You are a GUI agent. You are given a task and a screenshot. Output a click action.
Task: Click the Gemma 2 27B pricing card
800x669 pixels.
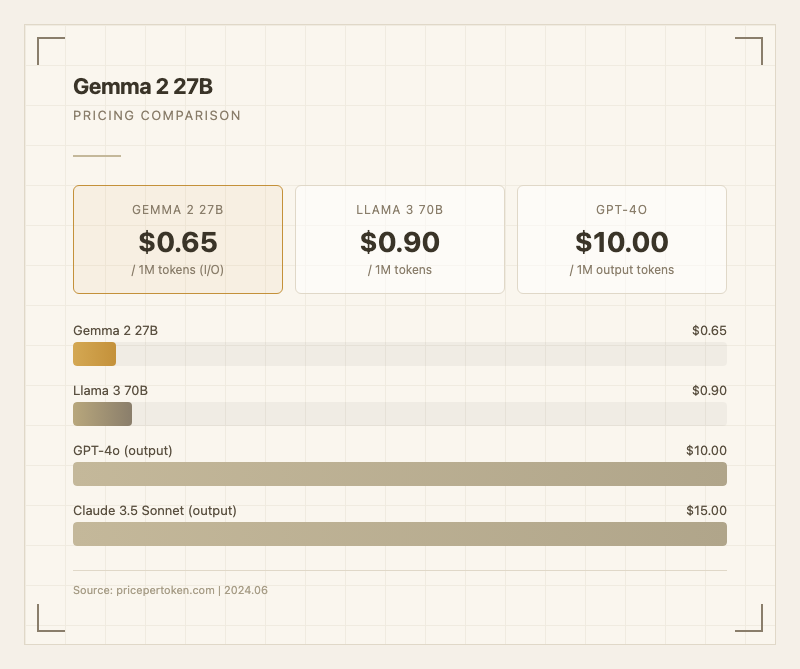(178, 239)
